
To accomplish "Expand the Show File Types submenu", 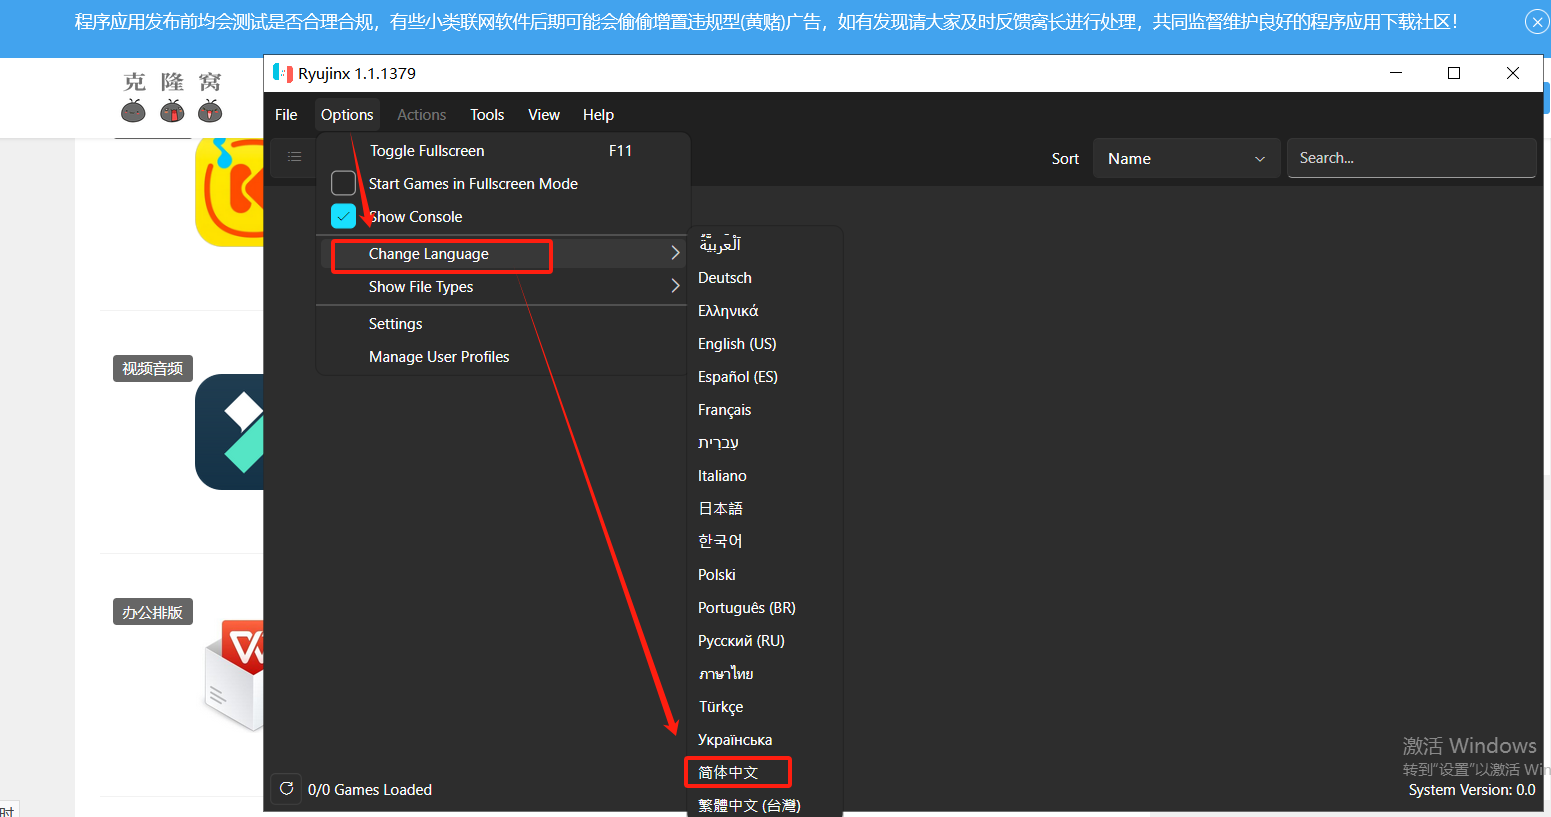I will [503, 287].
